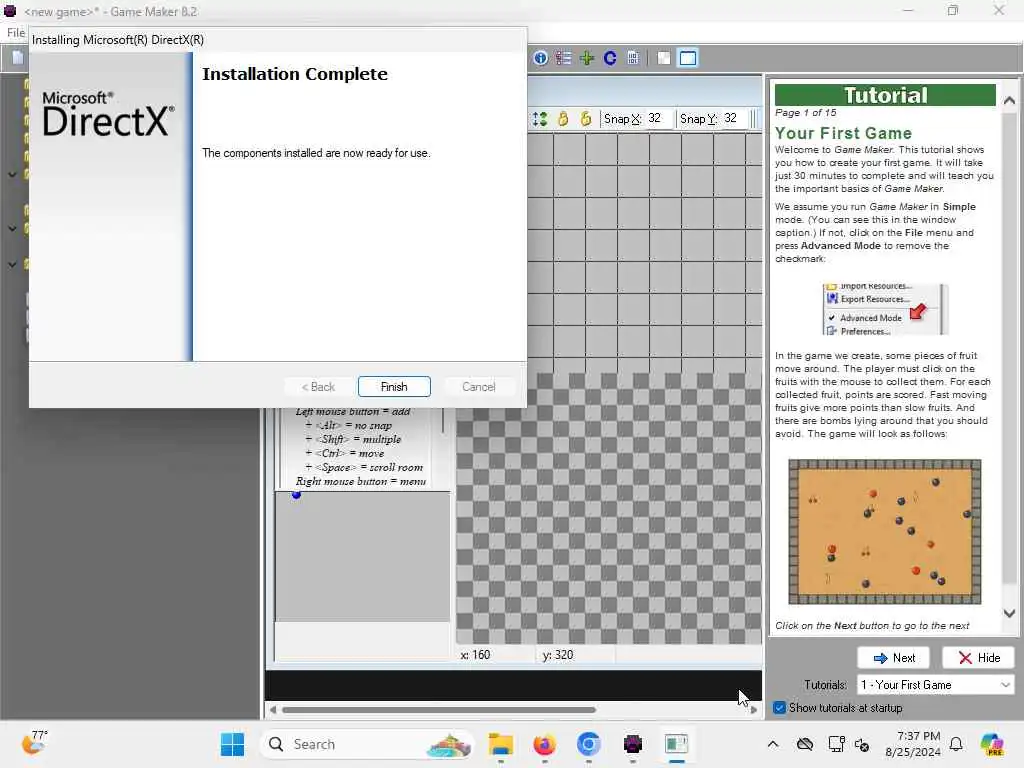Click the Advanced Mode menu illustration in tutorial

click(885, 310)
